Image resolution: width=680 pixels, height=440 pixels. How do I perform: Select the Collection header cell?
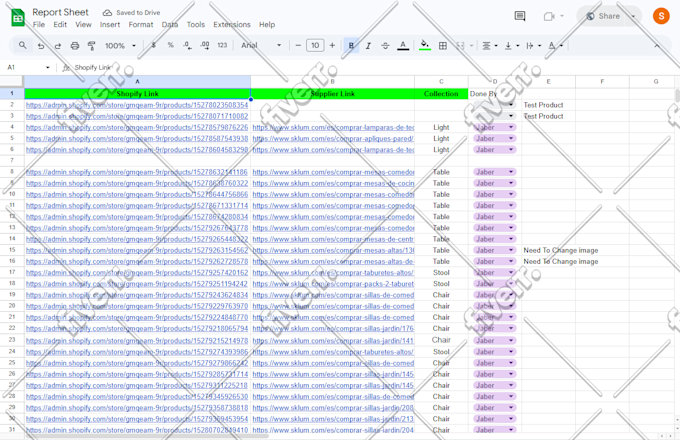(441, 94)
